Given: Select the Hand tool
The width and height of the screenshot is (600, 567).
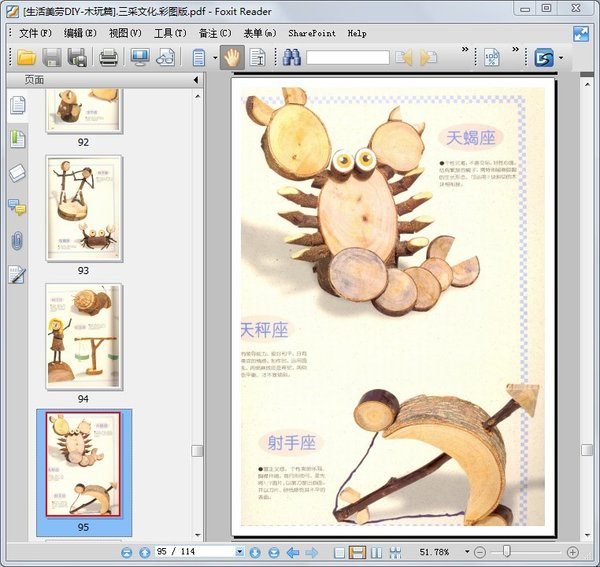Looking at the screenshot, I should [231, 57].
